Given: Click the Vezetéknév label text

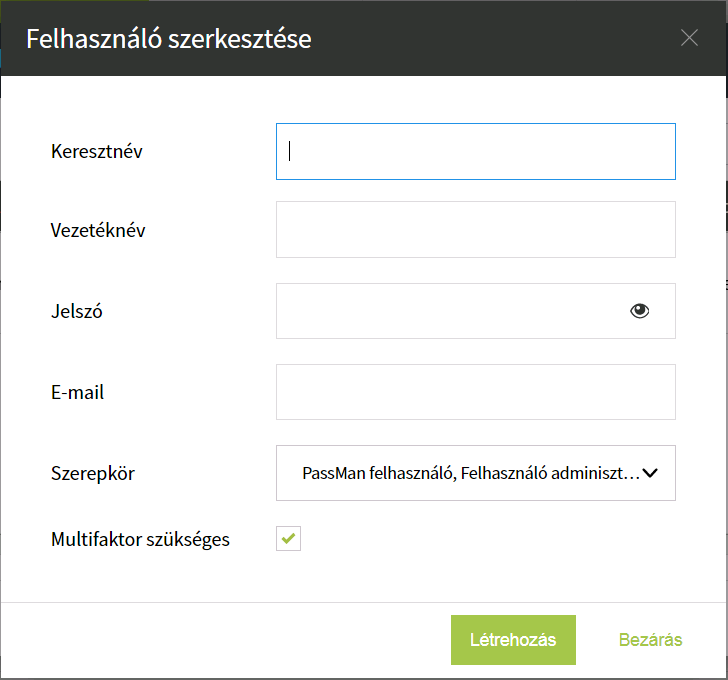Looking at the screenshot, I should pos(98,230).
